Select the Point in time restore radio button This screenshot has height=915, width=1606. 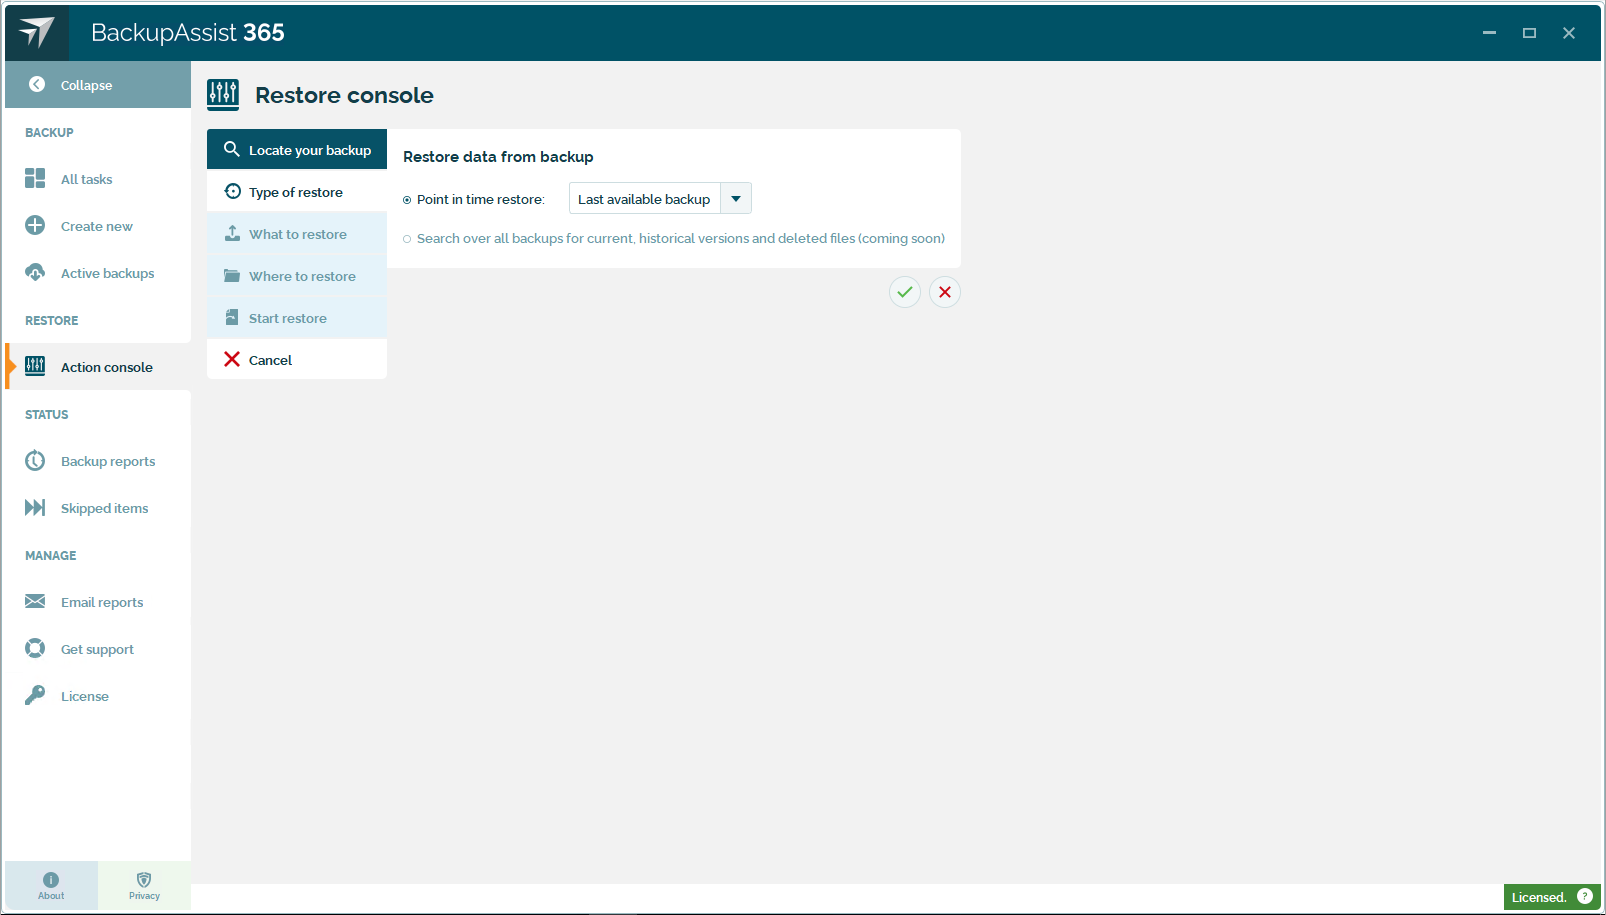coord(407,200)
